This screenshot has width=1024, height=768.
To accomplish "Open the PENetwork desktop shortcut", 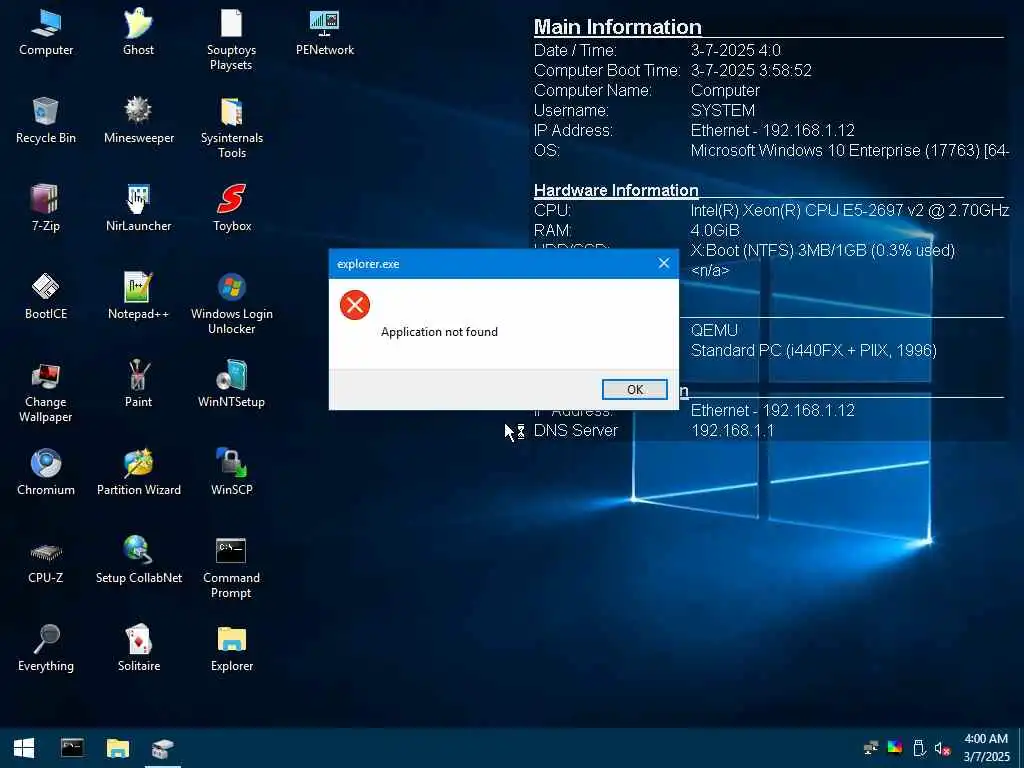I will [325, 33].
